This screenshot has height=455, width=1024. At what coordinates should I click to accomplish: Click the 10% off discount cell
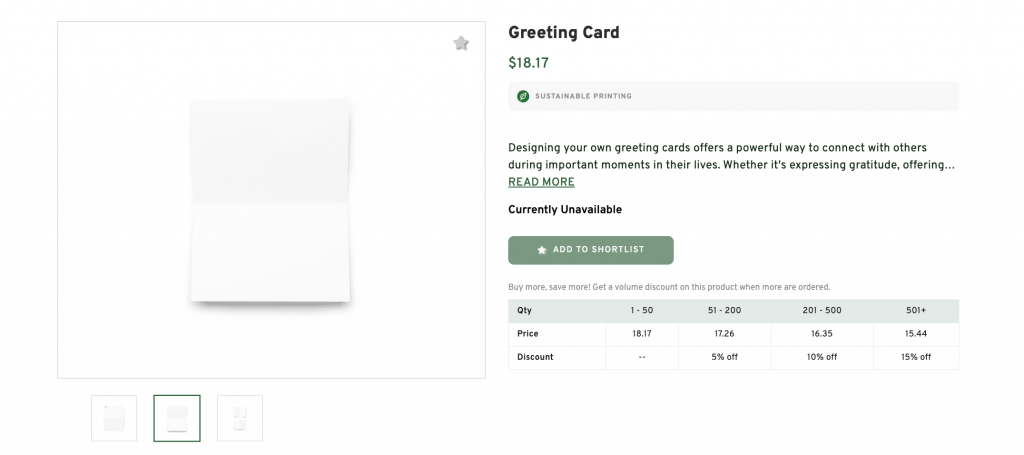click(822, 358)
